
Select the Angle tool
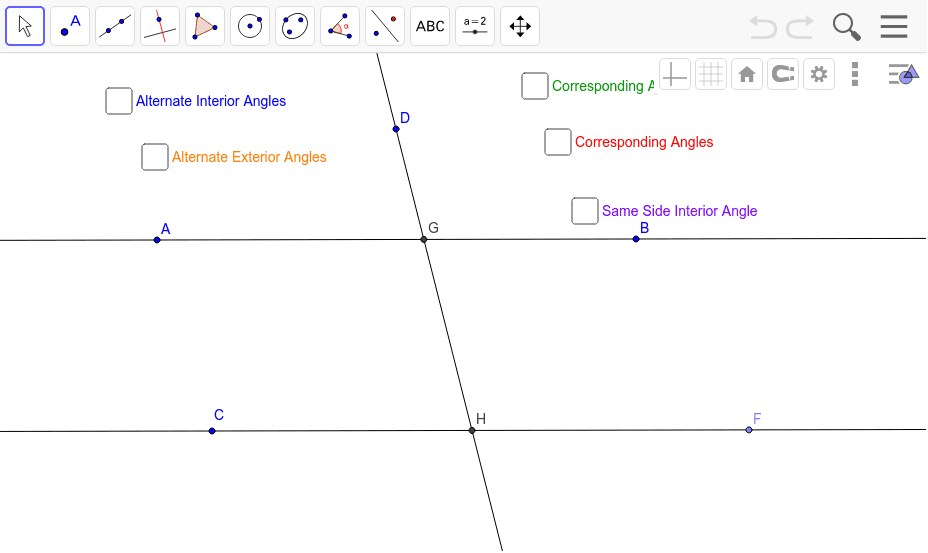(x=340, y=26)
